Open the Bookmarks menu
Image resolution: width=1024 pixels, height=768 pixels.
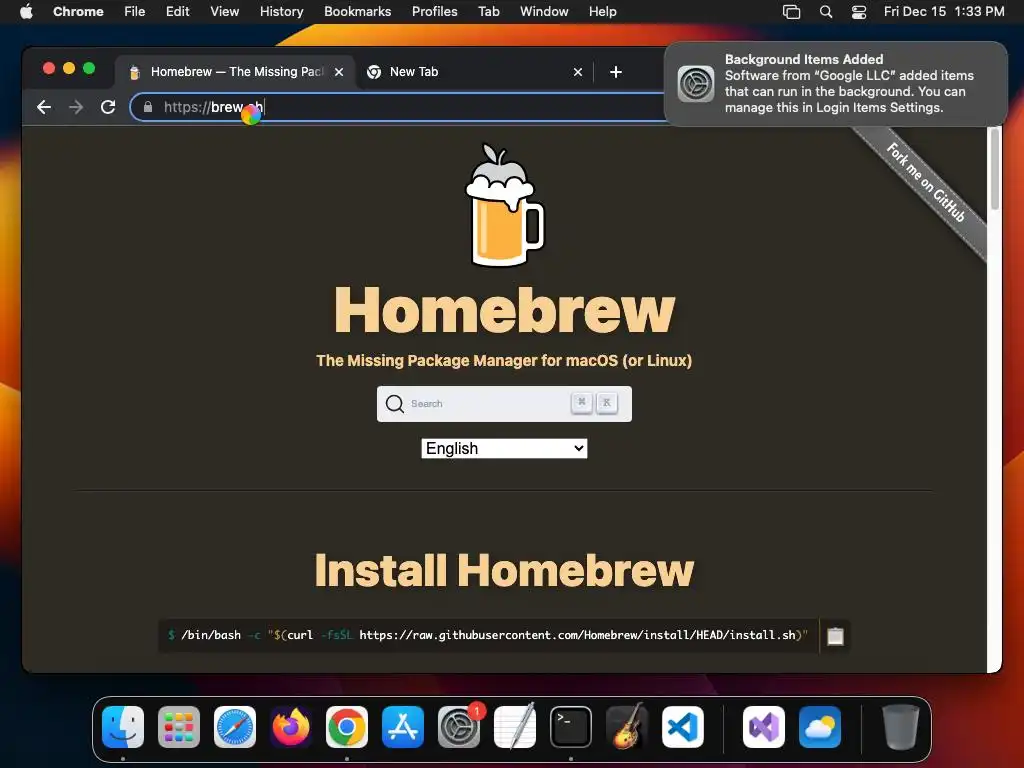[357, 12]
